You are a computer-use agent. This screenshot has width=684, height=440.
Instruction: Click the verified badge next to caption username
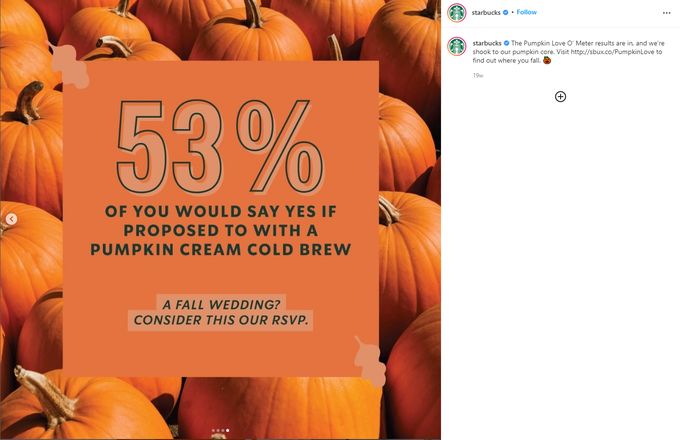(x=507, y=44)
